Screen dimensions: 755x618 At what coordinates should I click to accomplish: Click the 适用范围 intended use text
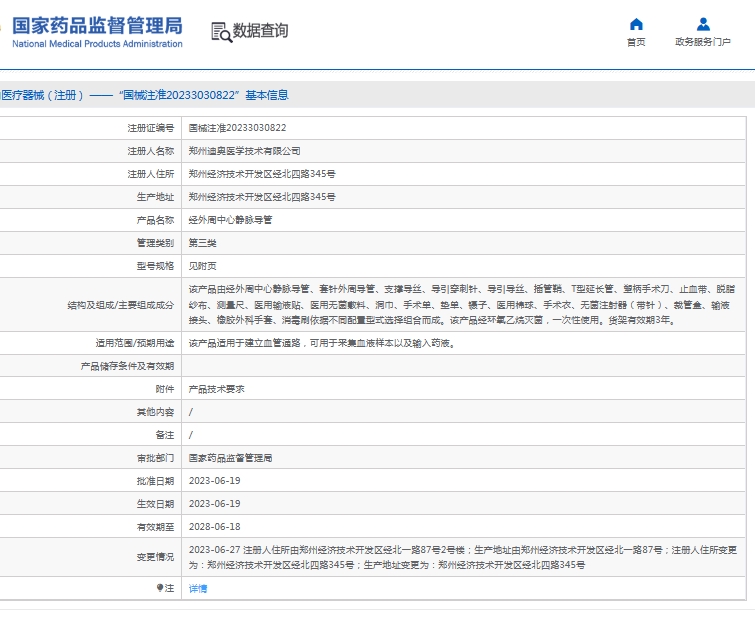click(x=323, y=343)
